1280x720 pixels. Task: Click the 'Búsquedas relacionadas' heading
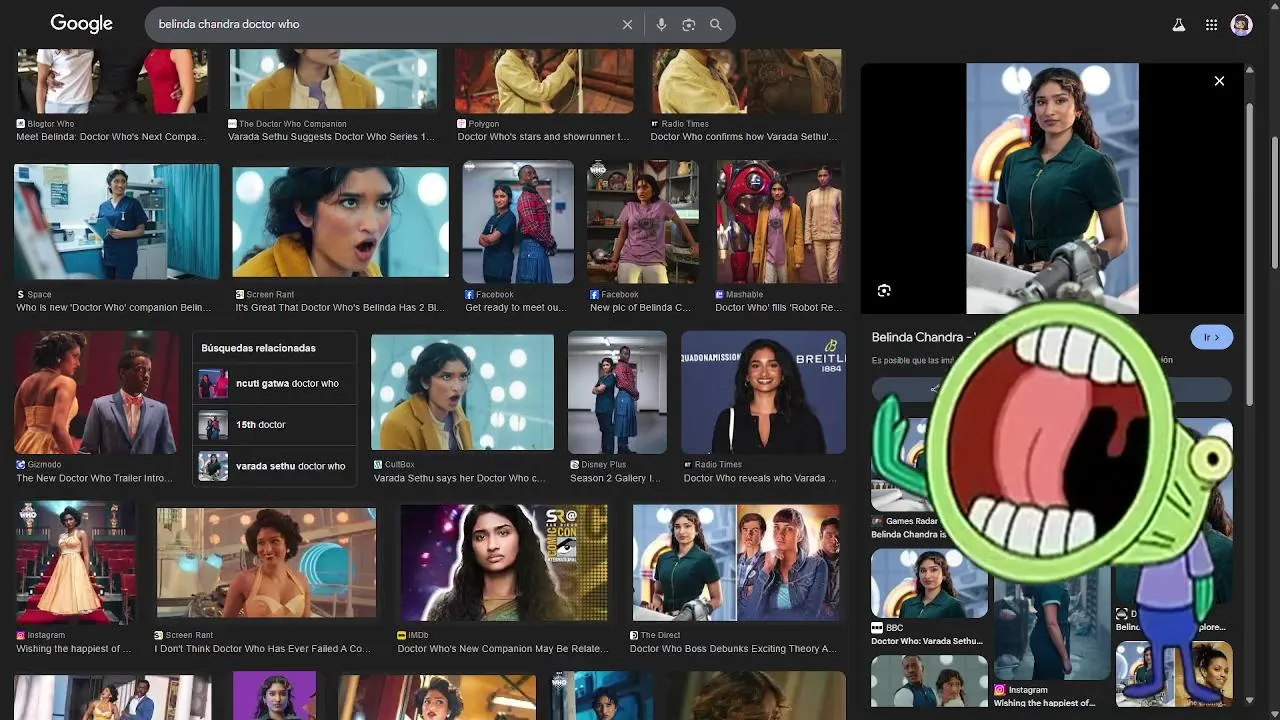259,348
